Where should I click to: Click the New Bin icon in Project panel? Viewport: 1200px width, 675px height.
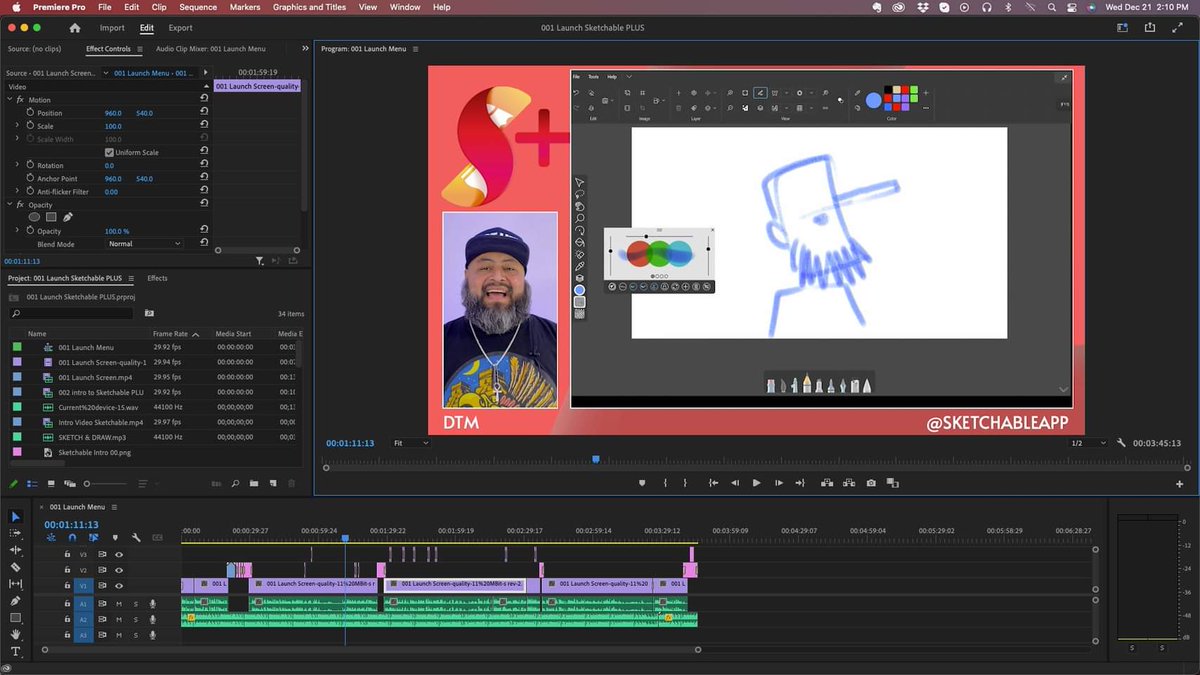(254, 483)
